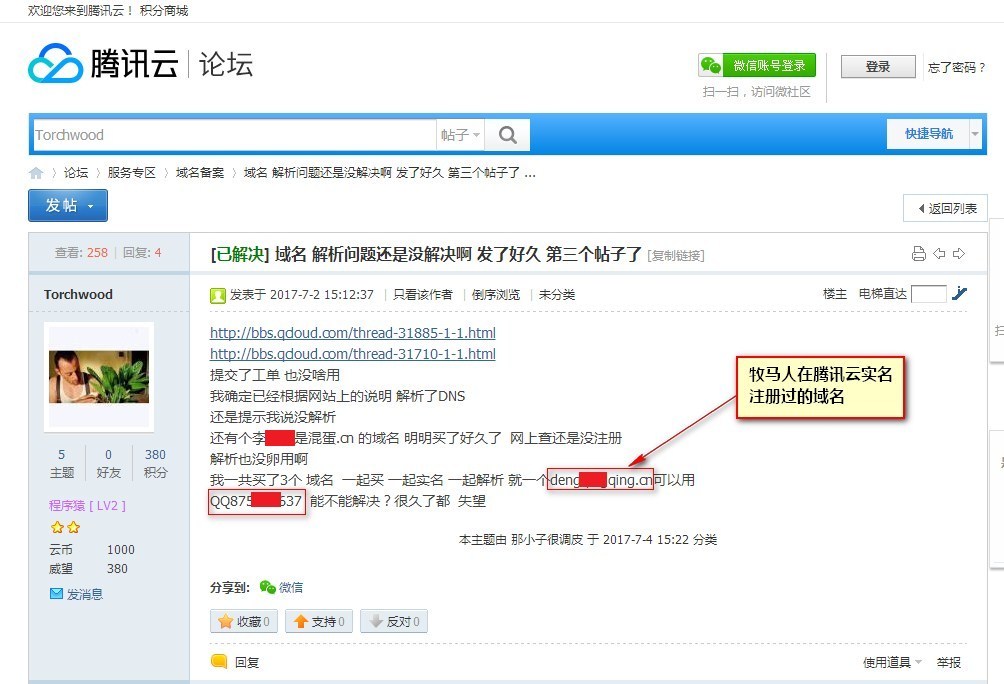Click the previous thread arrow icon
The width and height of the screenshot is (1004, 684).
coord(939,254)
